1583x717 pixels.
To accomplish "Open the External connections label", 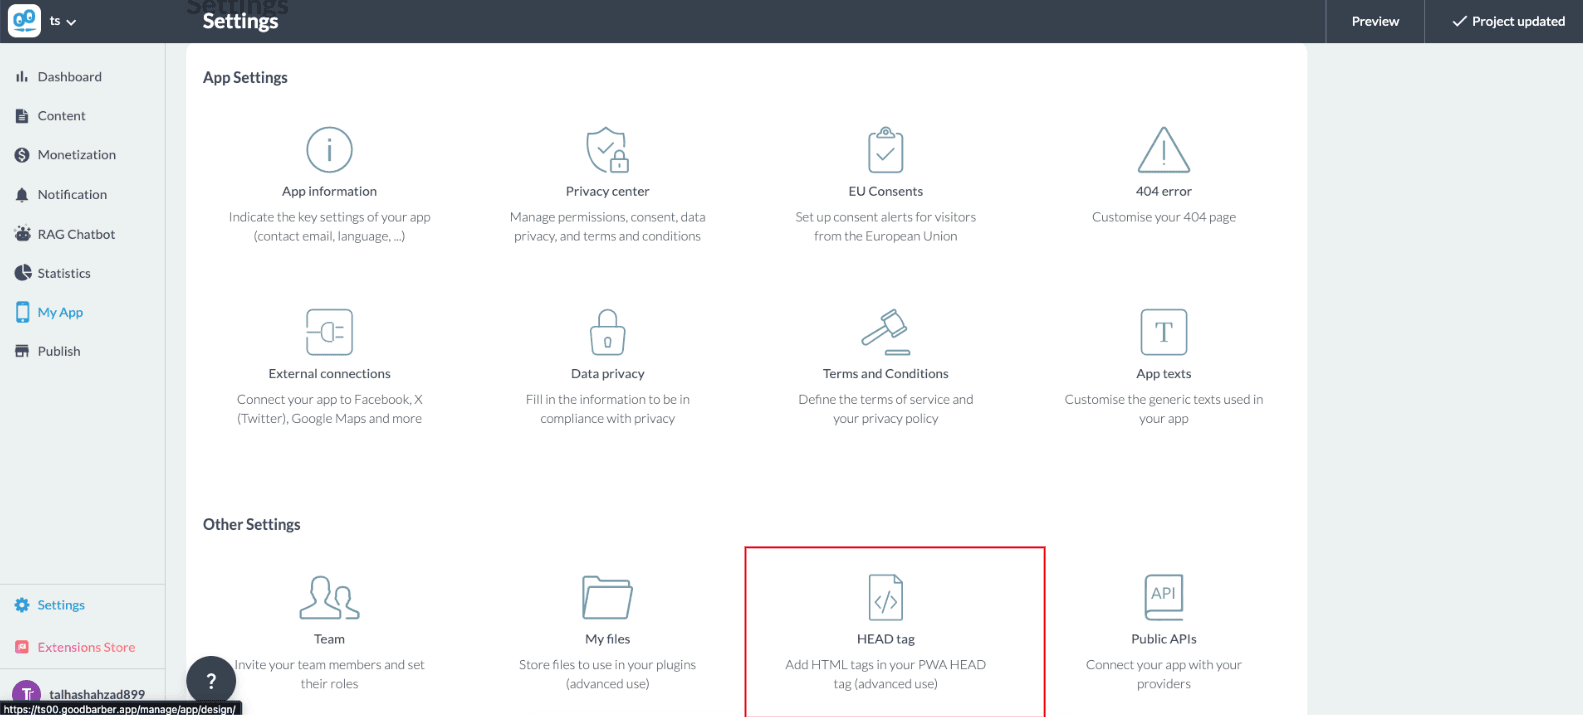I will coord(329,373).
